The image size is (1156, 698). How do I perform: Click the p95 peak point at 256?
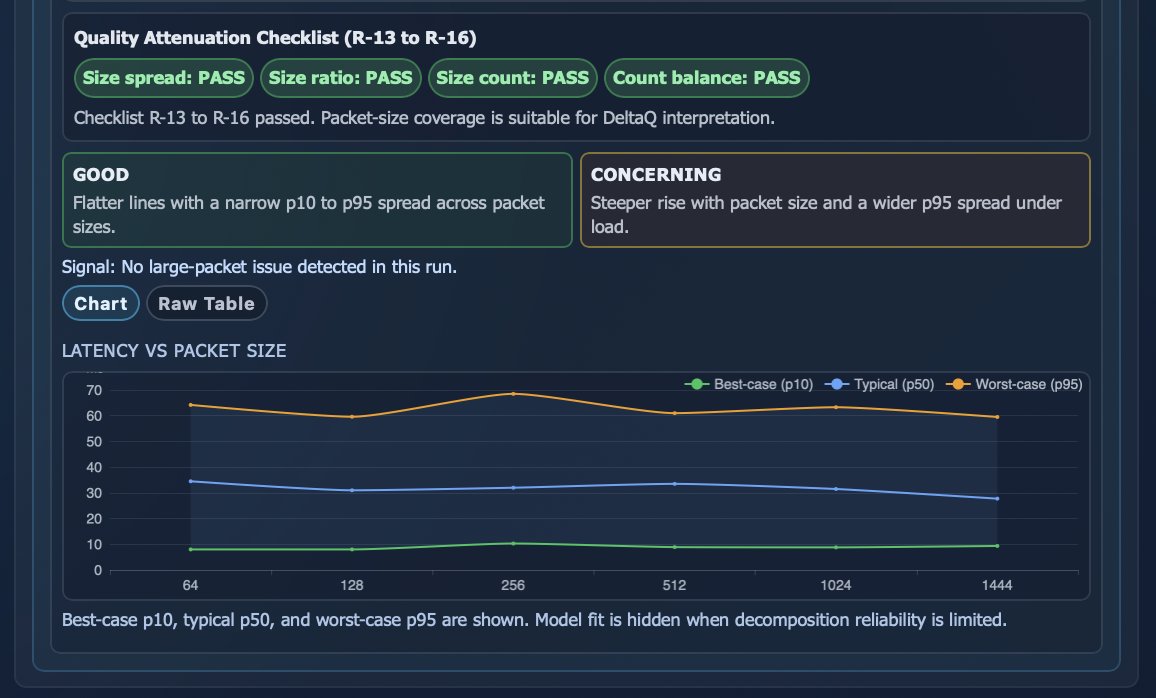tap(513, 394)
